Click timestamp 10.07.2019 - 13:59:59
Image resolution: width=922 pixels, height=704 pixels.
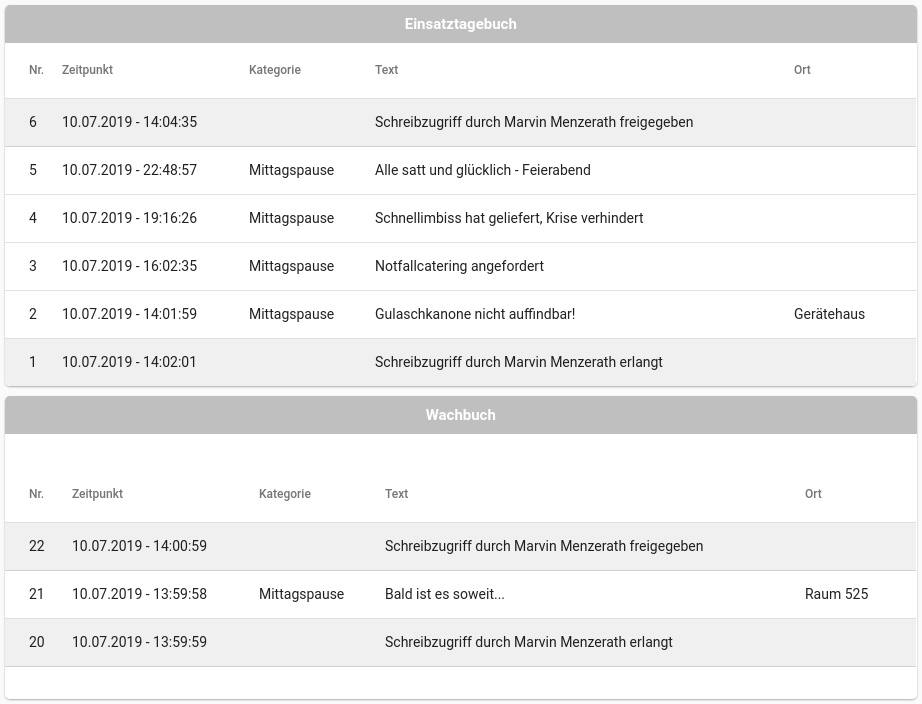pyautogui.click(x=139, y=642)
